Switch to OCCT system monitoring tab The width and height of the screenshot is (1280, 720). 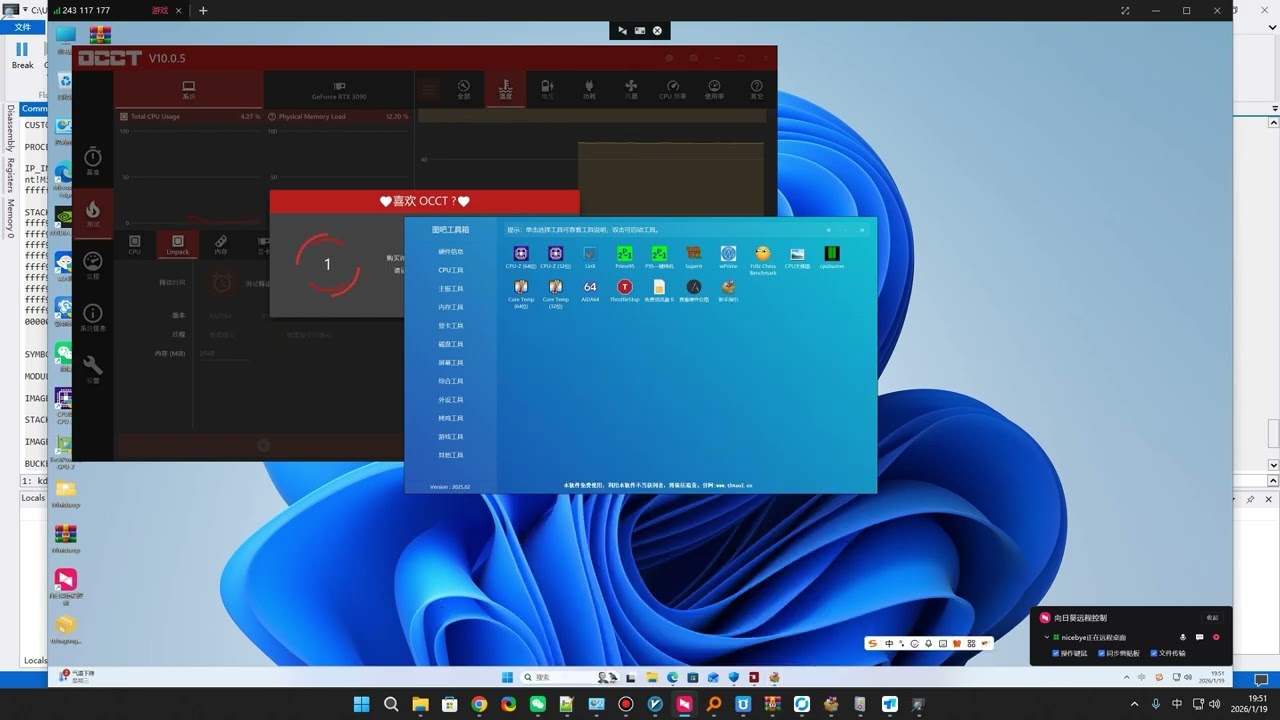click(189, 90)
